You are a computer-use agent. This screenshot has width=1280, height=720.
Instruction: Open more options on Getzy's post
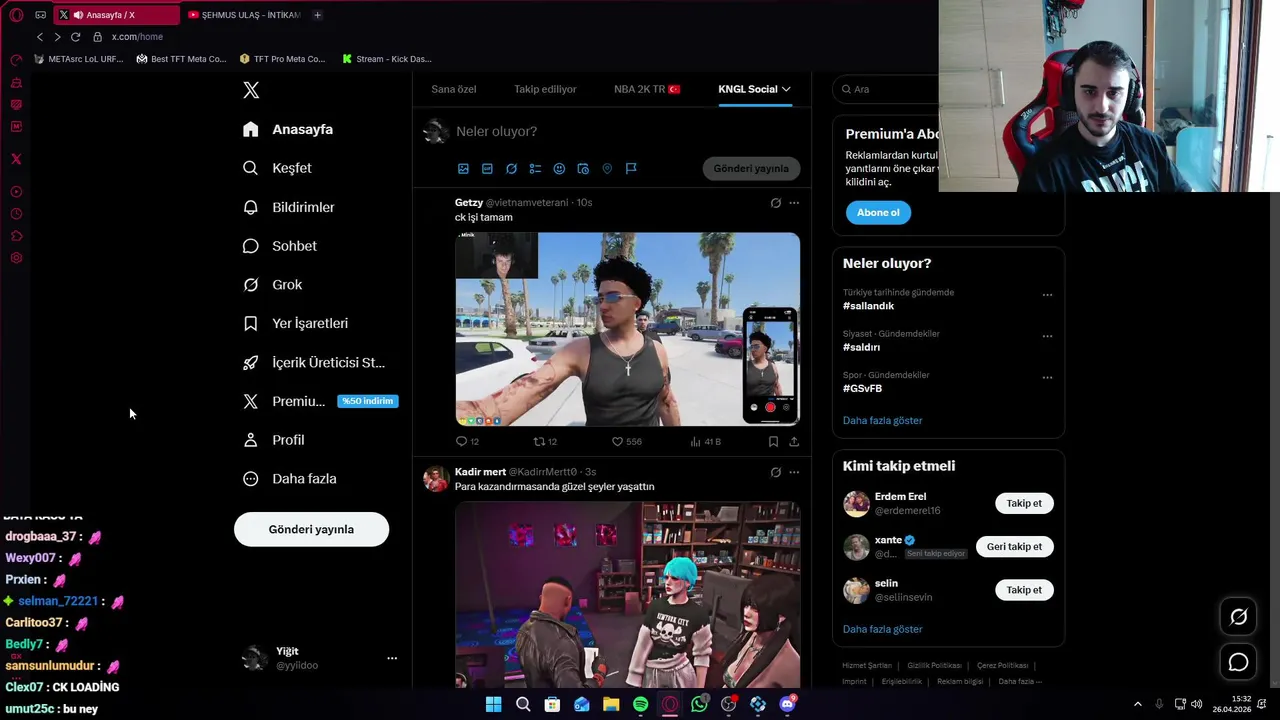point(794,203)
